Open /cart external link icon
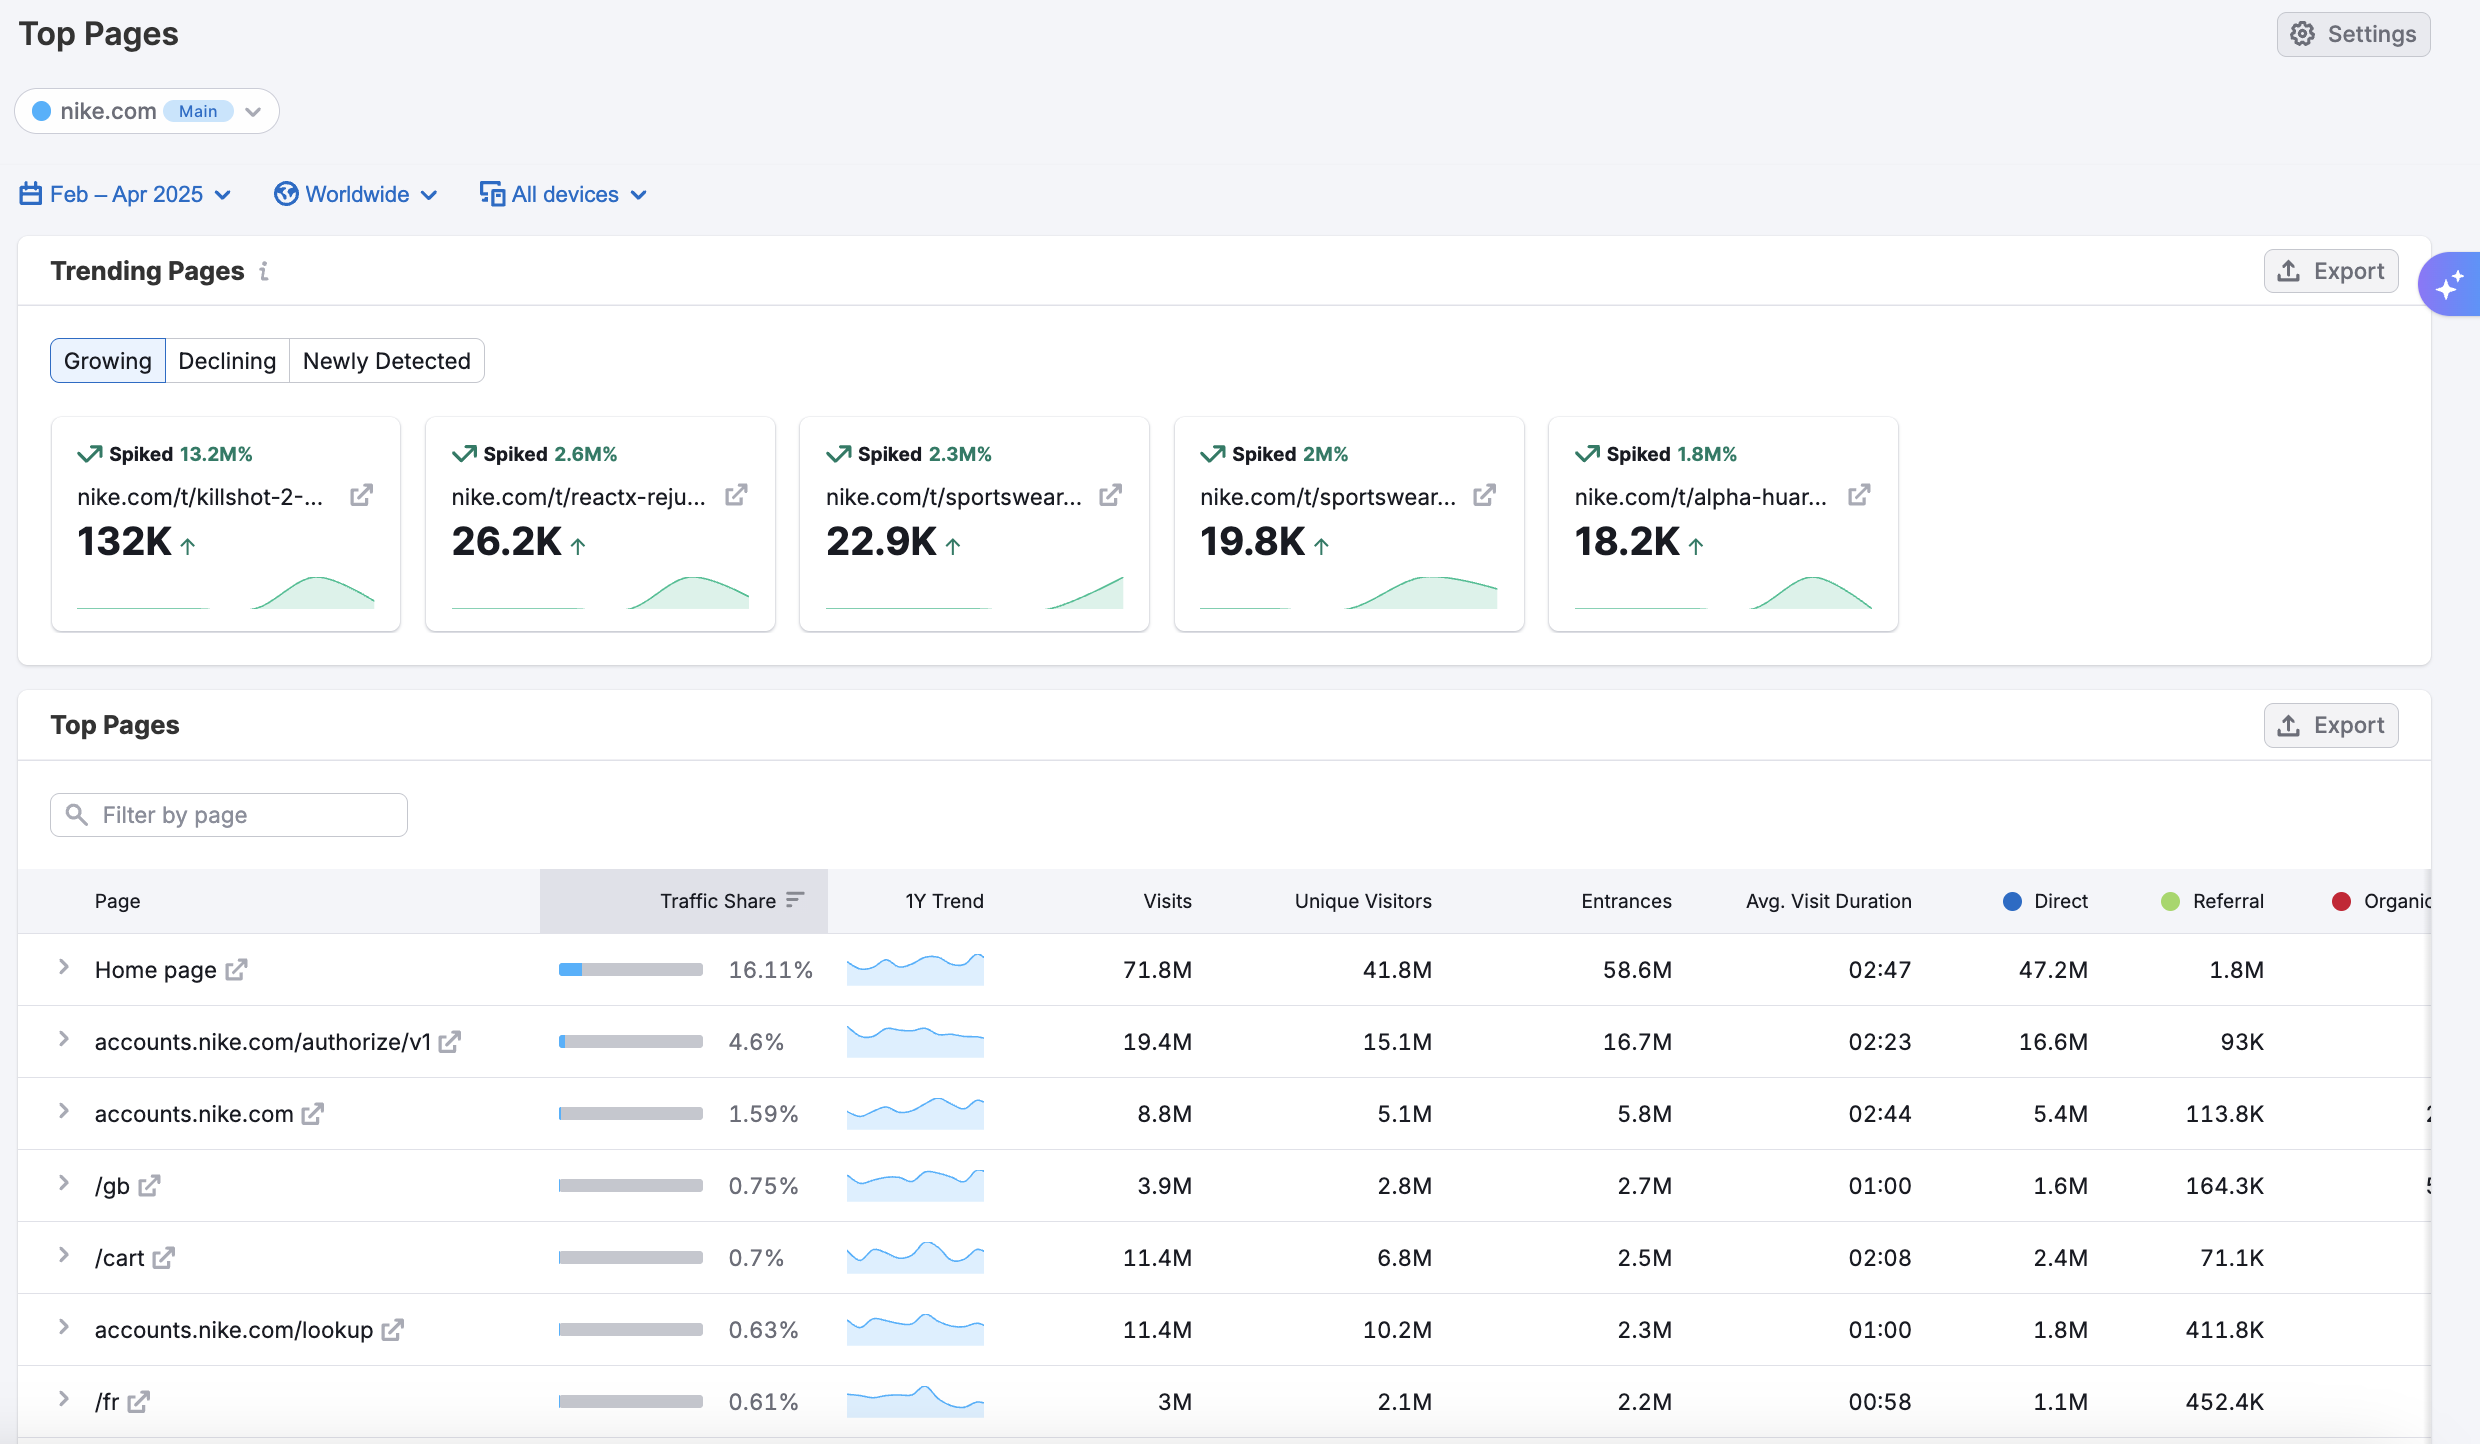The width and height of the screenshot is (2480, 1444). (164, 1258)
